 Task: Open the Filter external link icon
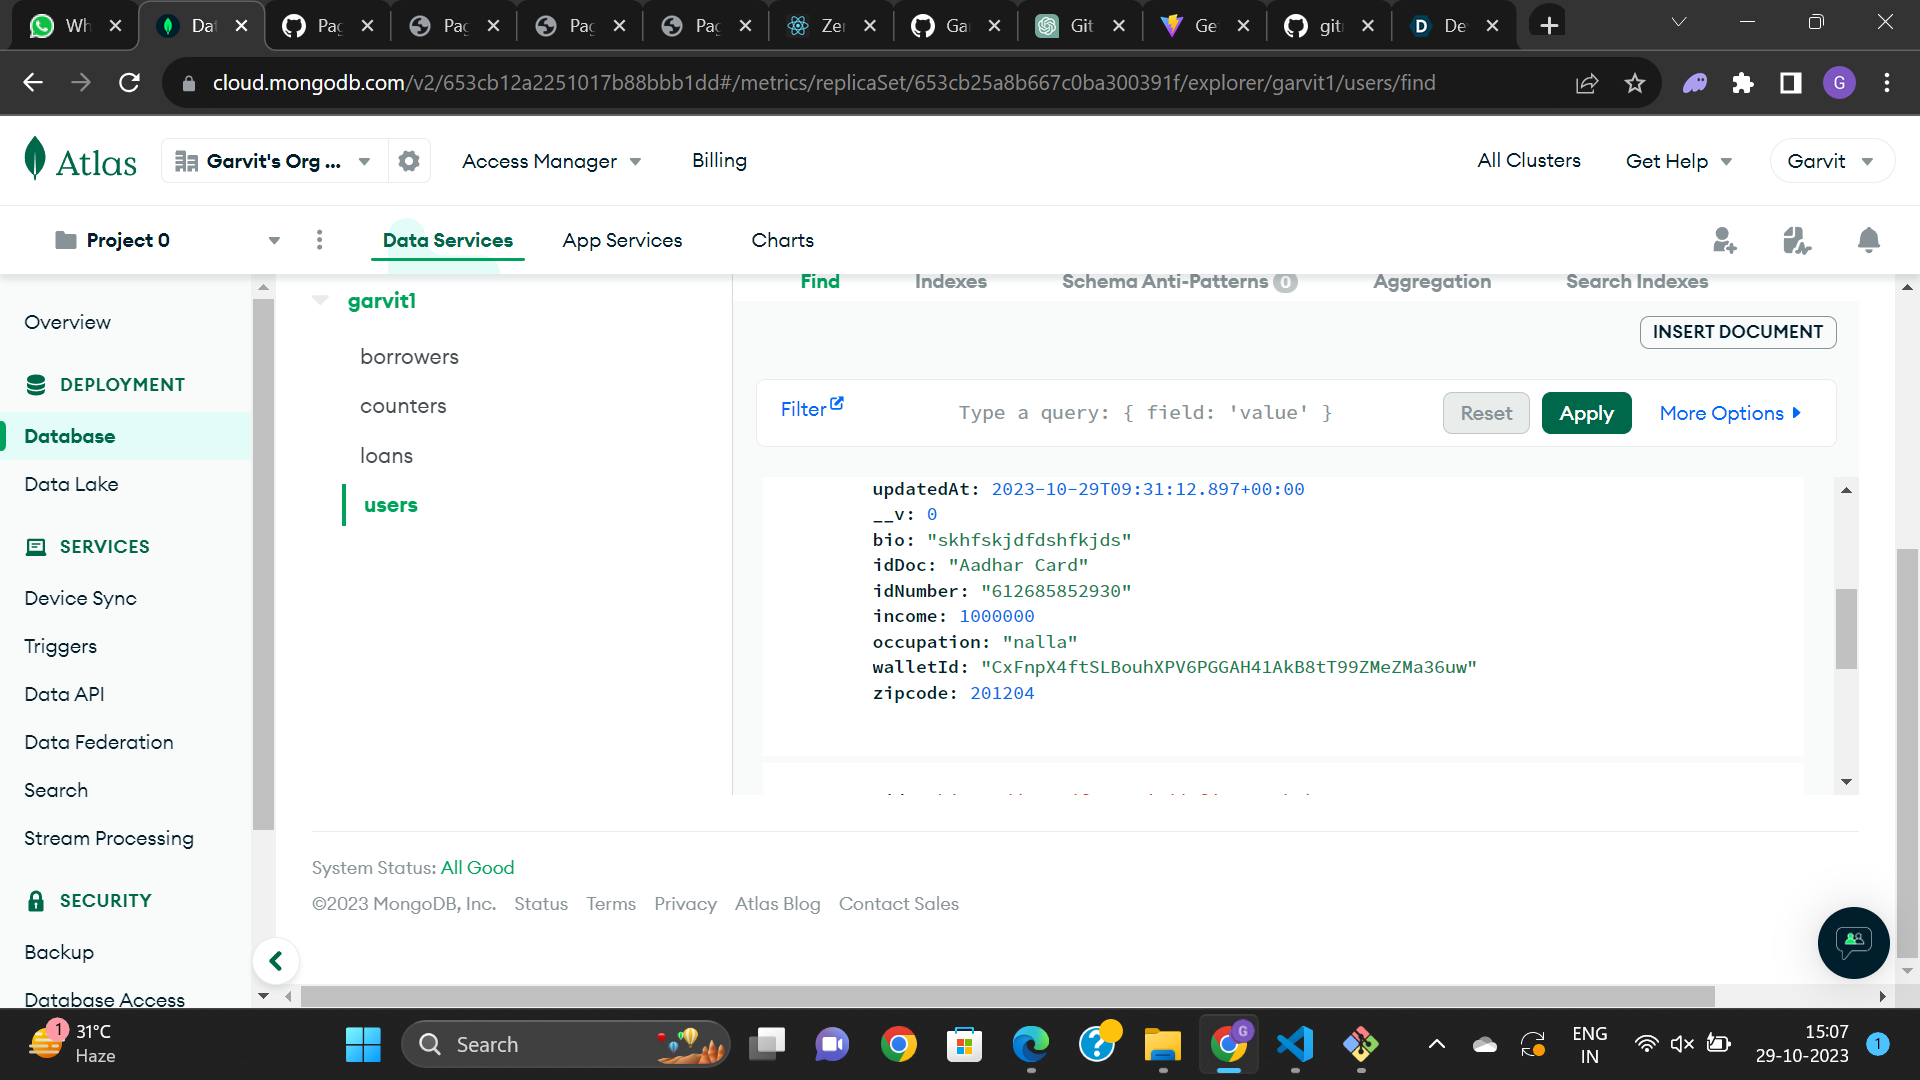click(x=837, y=403)
